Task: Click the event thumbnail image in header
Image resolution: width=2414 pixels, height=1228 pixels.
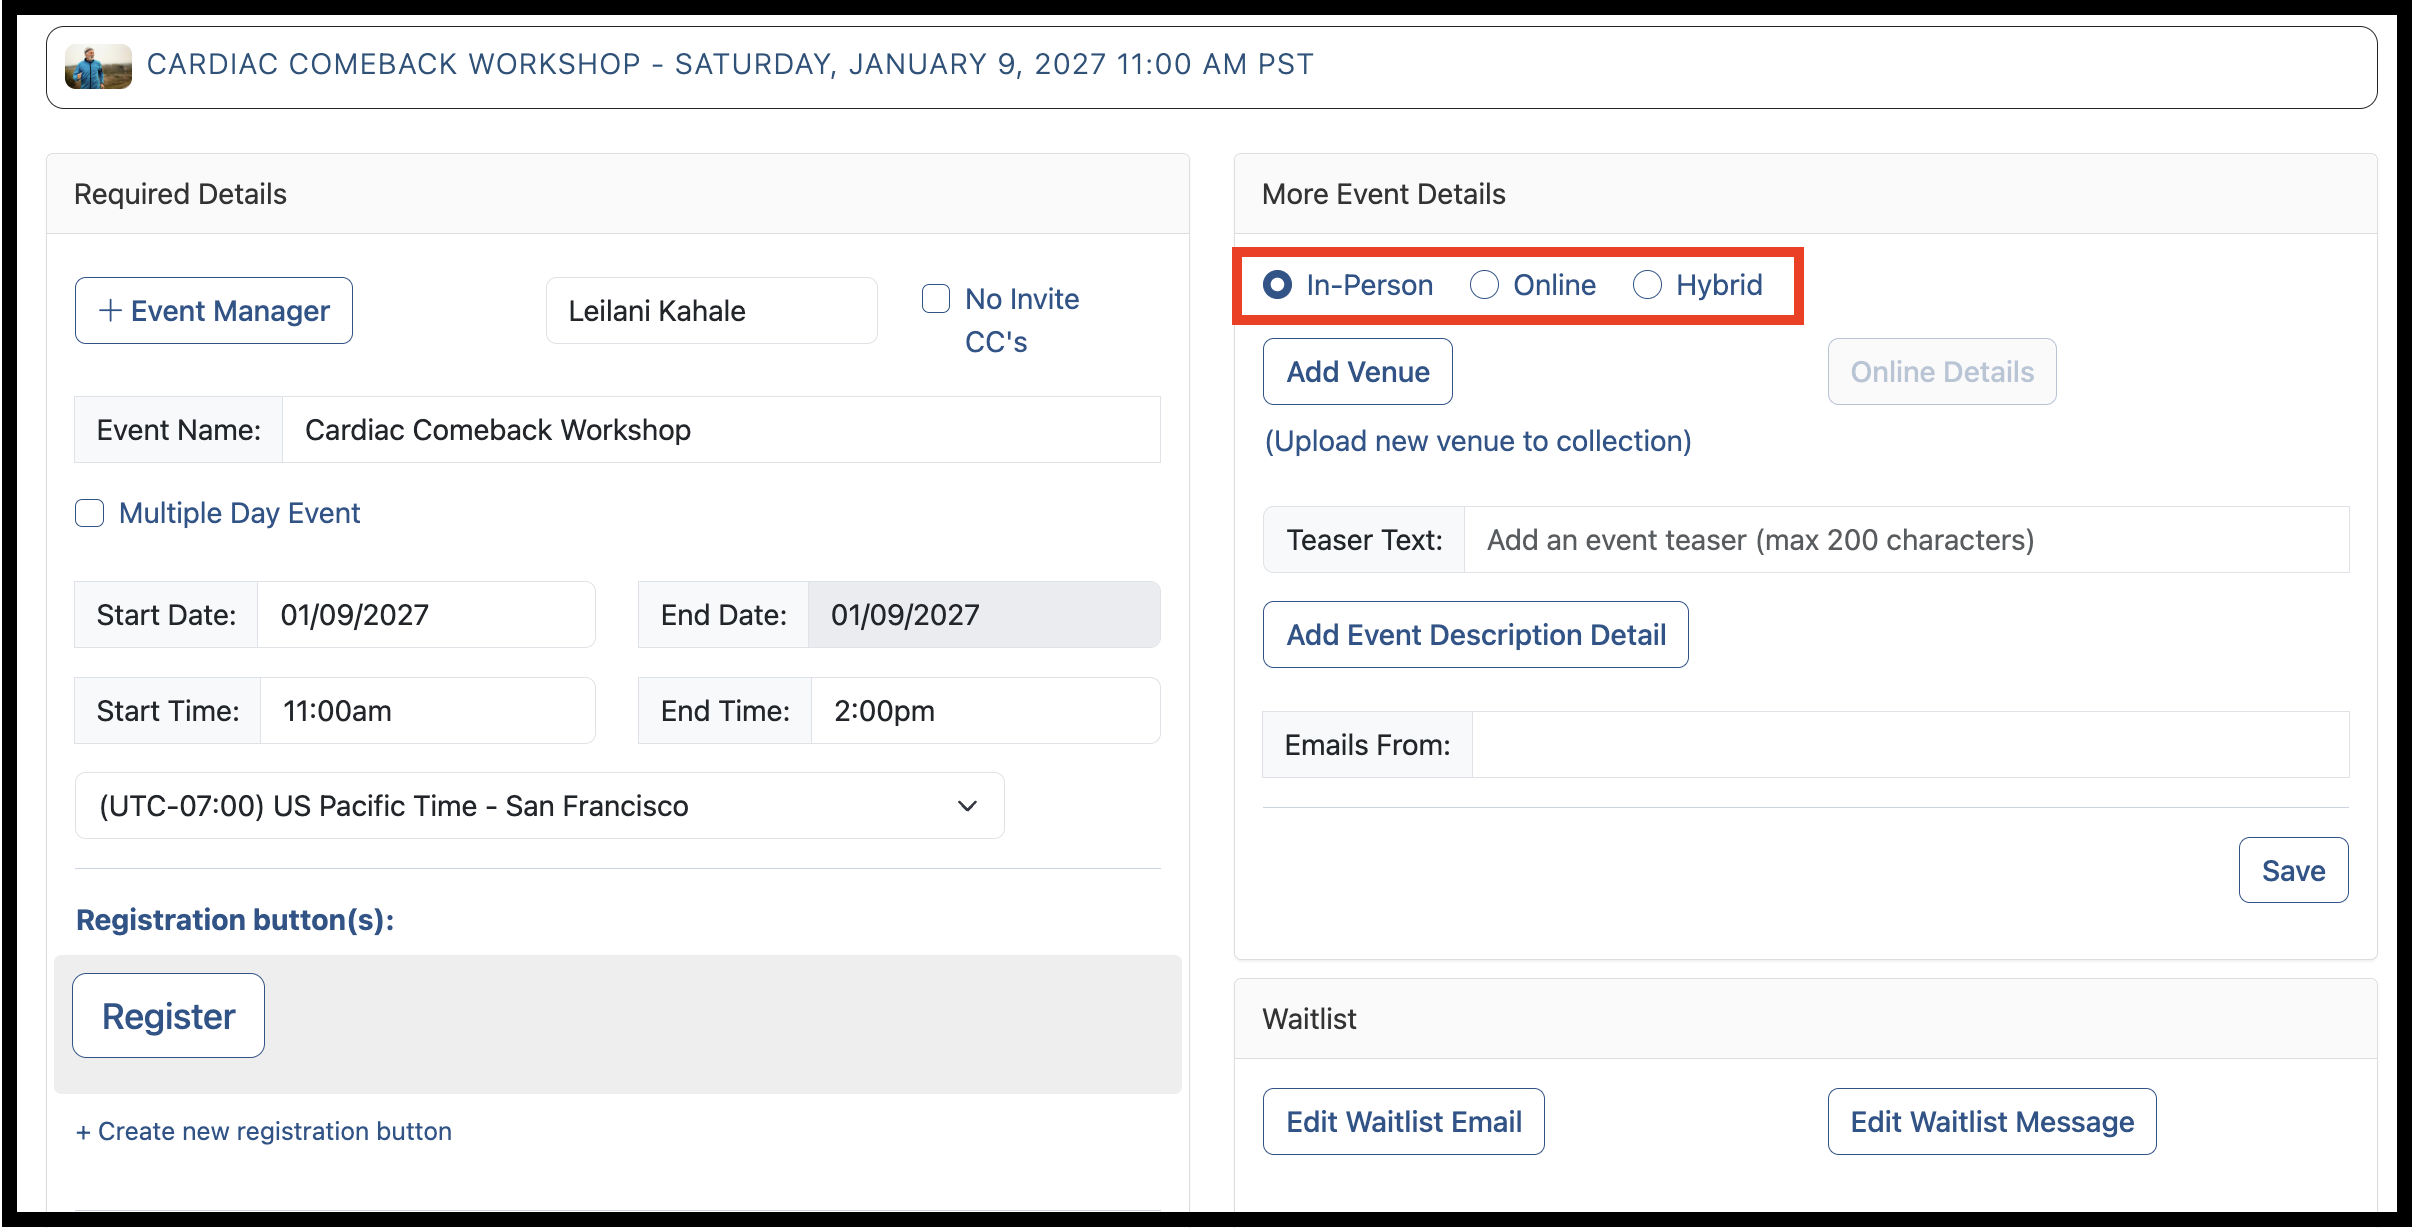Action: click(98, 66)
